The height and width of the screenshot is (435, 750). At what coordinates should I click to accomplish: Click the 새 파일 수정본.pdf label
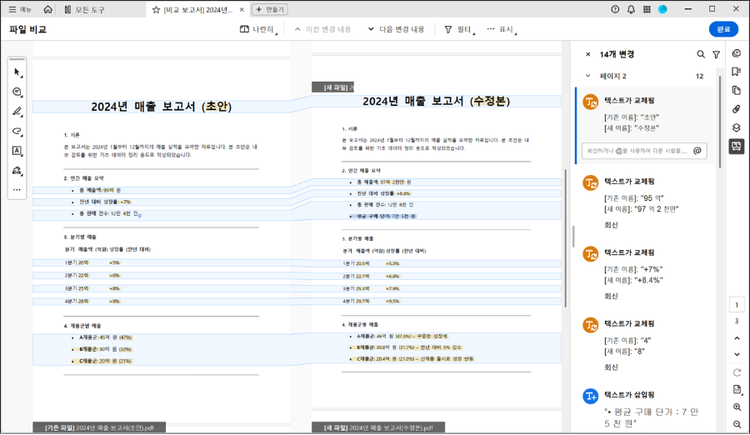[378, 427]
